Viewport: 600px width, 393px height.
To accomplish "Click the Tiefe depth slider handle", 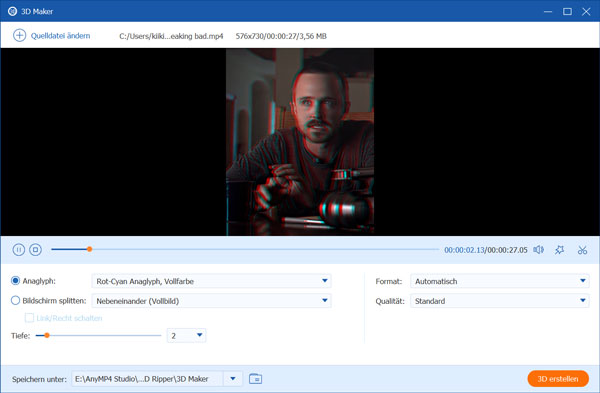I will pyautogui.click(x=47, y=336).
